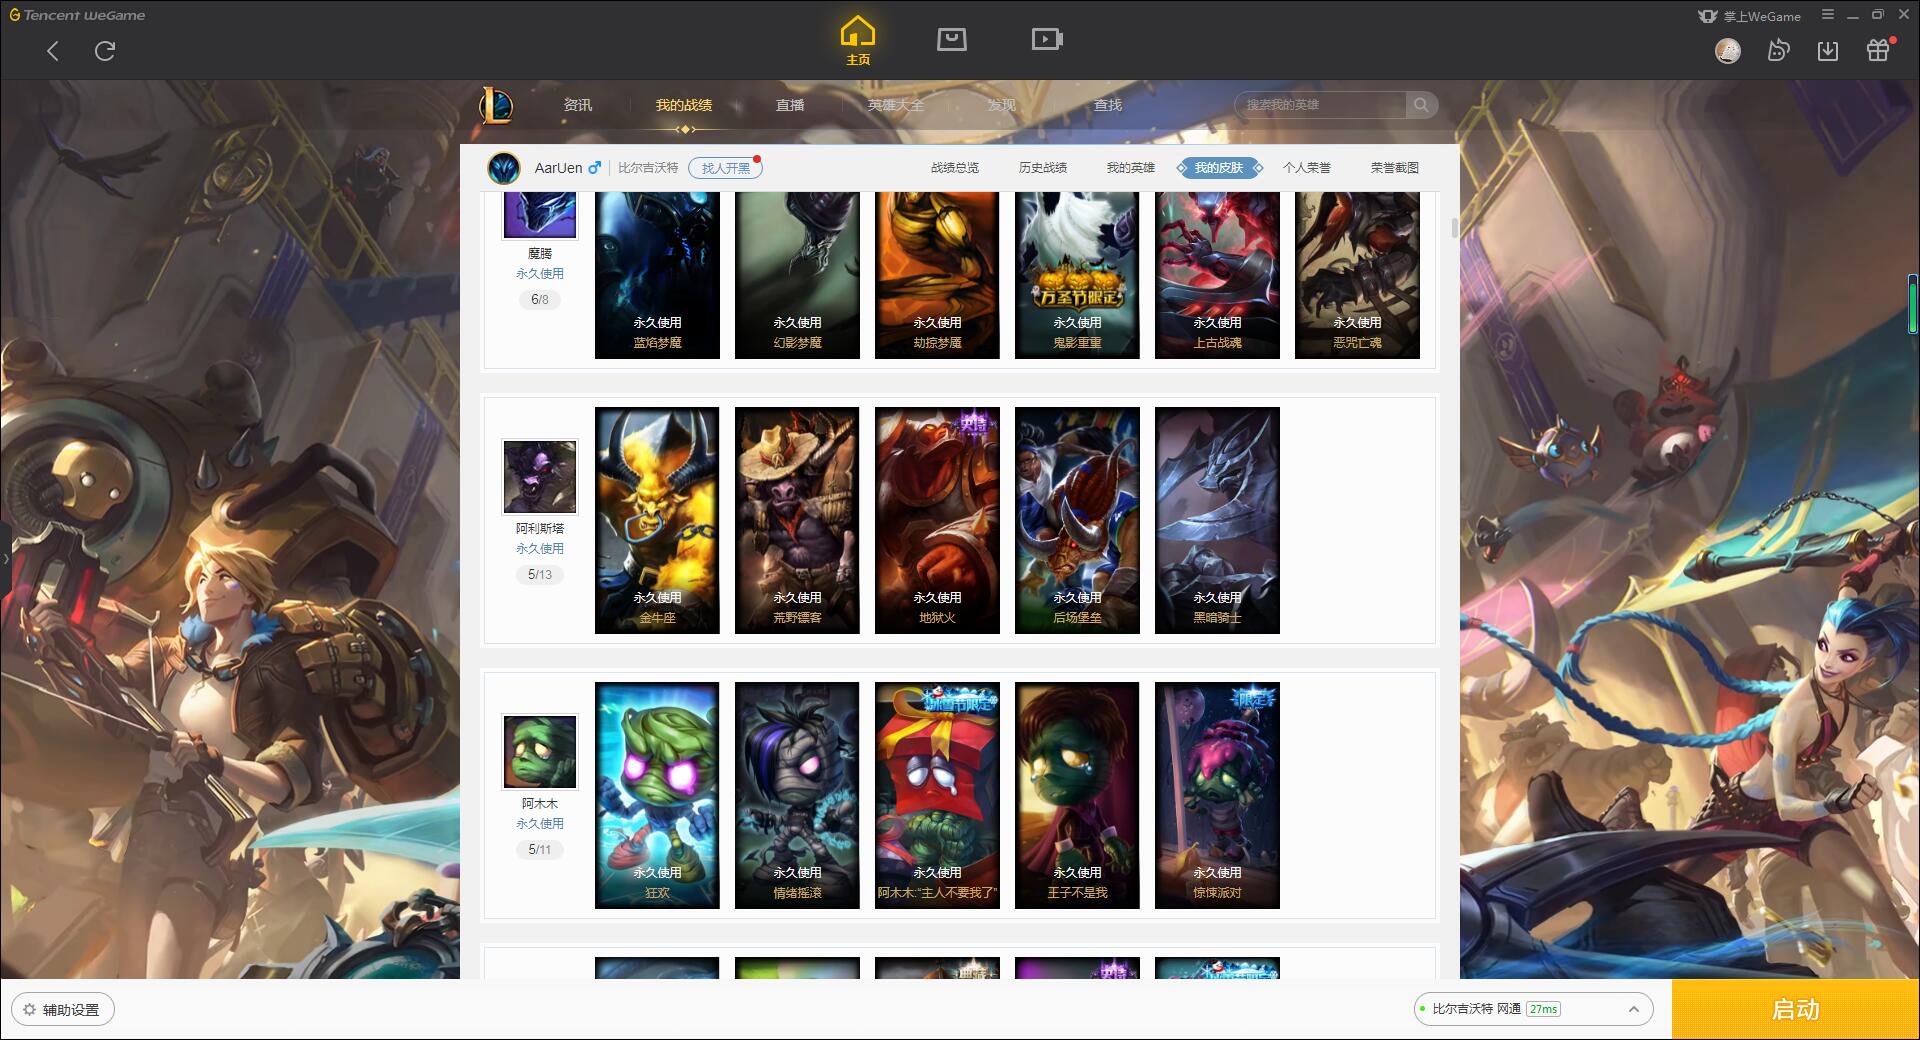Open the download manager icon
Image resolution: width=1920 pixels, height=1040 pixels.
click(1828, 50)
